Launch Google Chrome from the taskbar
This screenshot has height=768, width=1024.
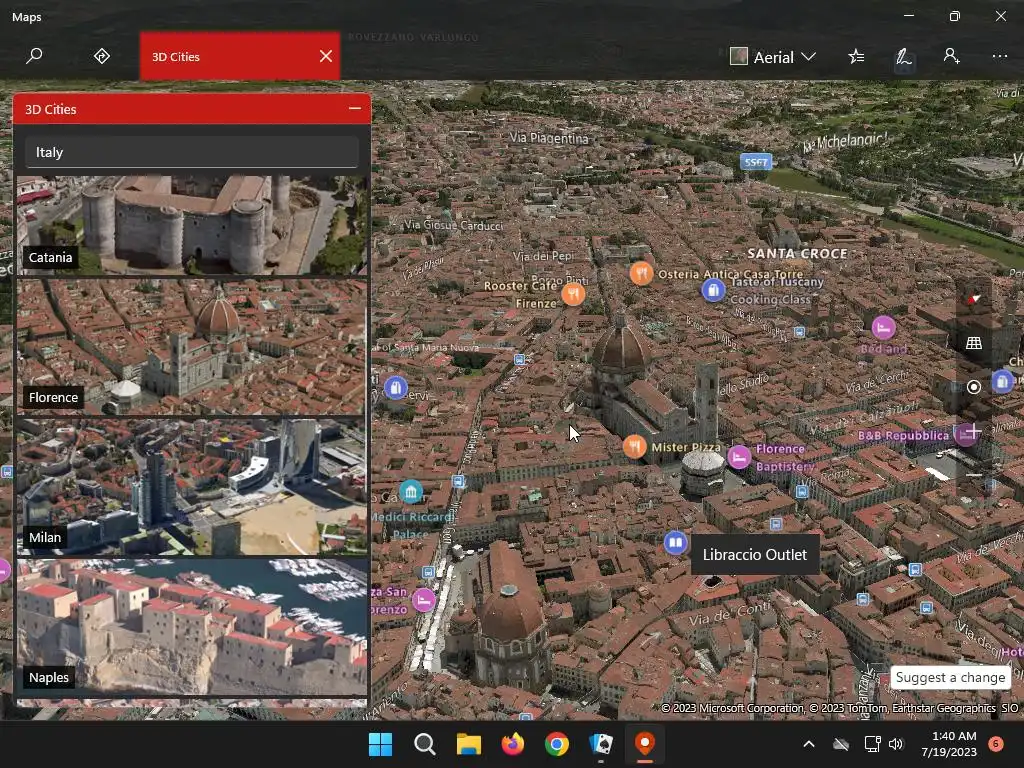point(556,744)
